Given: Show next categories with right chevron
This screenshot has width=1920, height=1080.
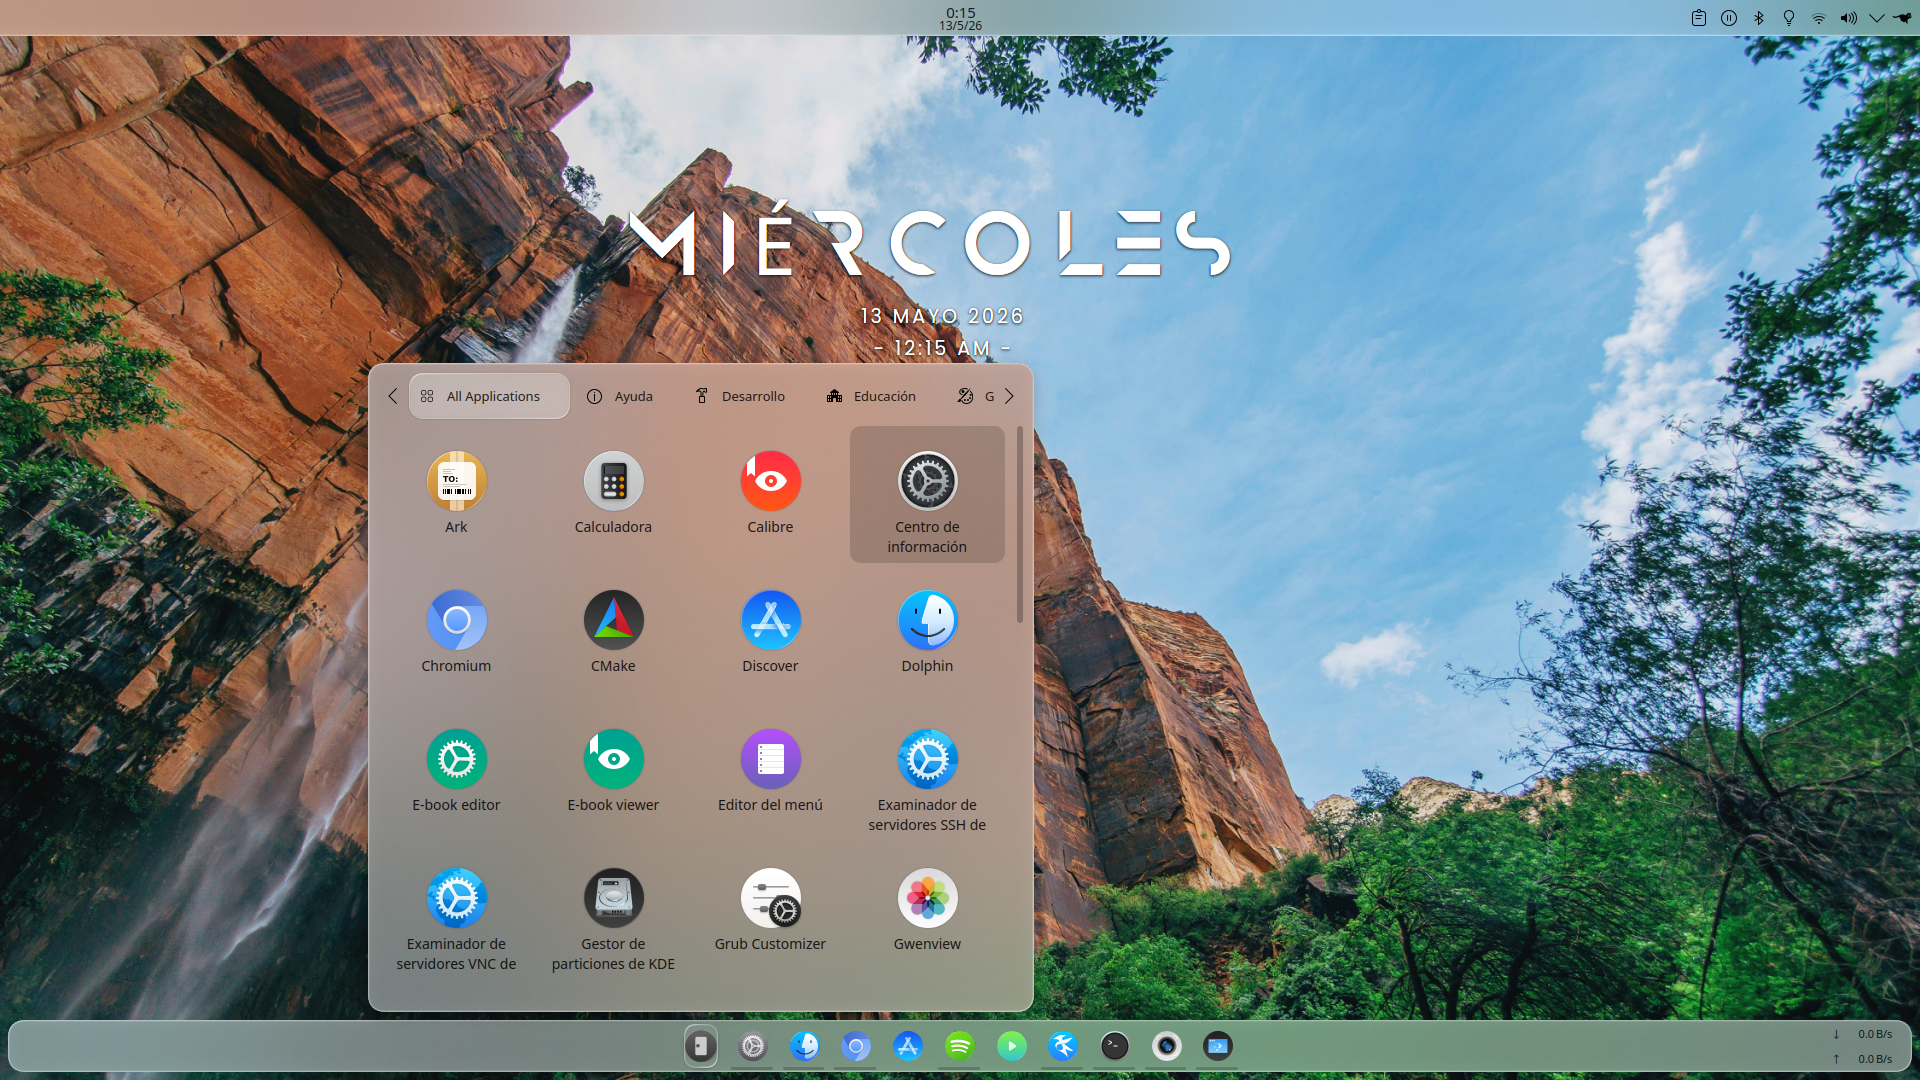Looking at the screenshot, I should point(1009,396).
